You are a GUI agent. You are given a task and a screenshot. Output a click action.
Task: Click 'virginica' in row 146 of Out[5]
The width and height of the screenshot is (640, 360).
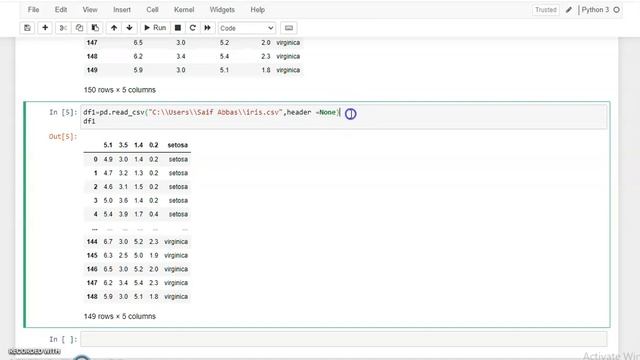pyautogui.click(x=176, y=269)
